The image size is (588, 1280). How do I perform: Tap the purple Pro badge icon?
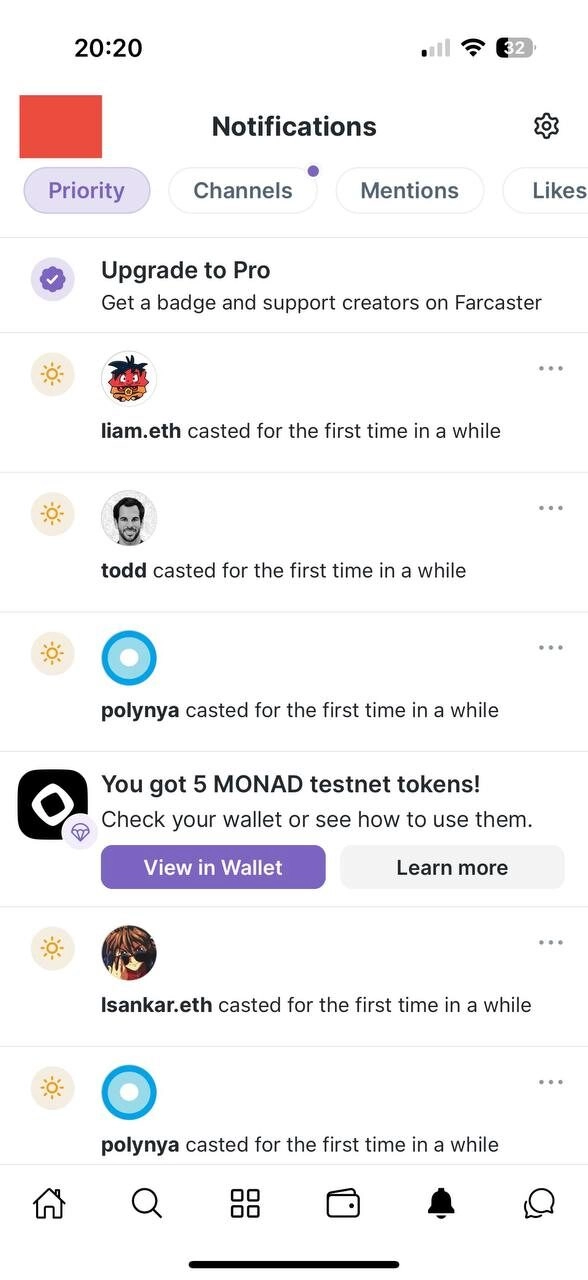pyautogui.click(x=50, y=280)
